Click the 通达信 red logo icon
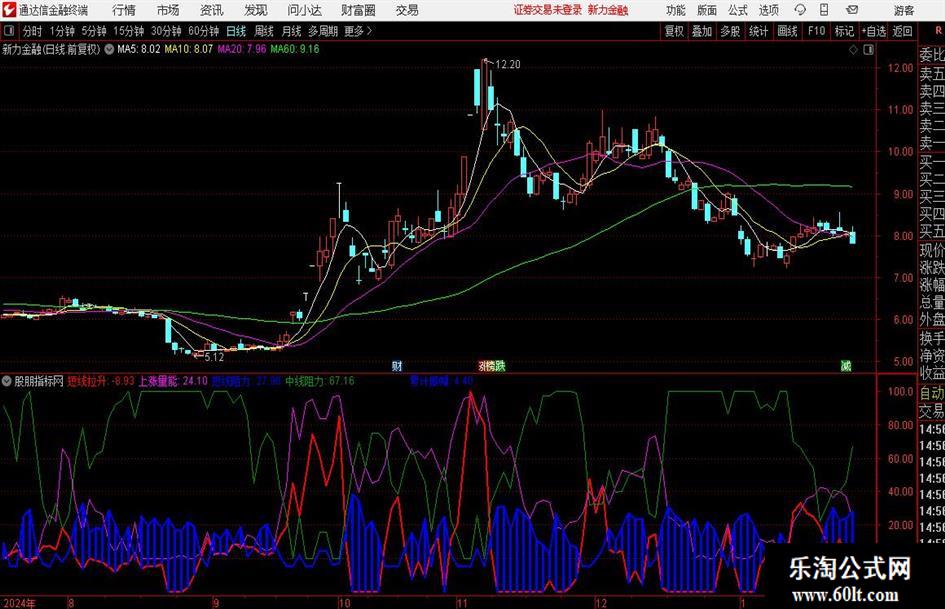The image size is (945, 609). pos(9,10)
